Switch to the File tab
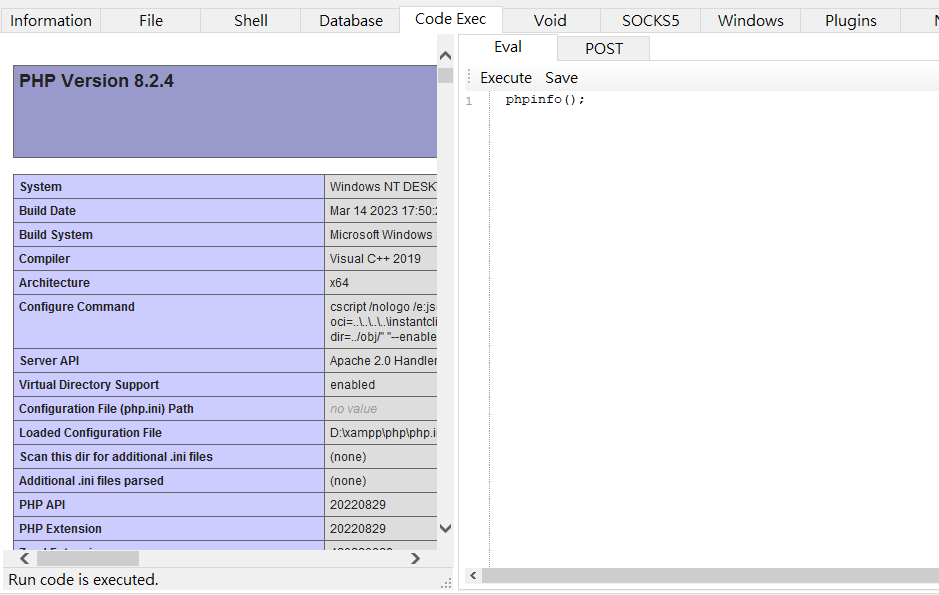The image size is (939, 595). coord(150,21)
